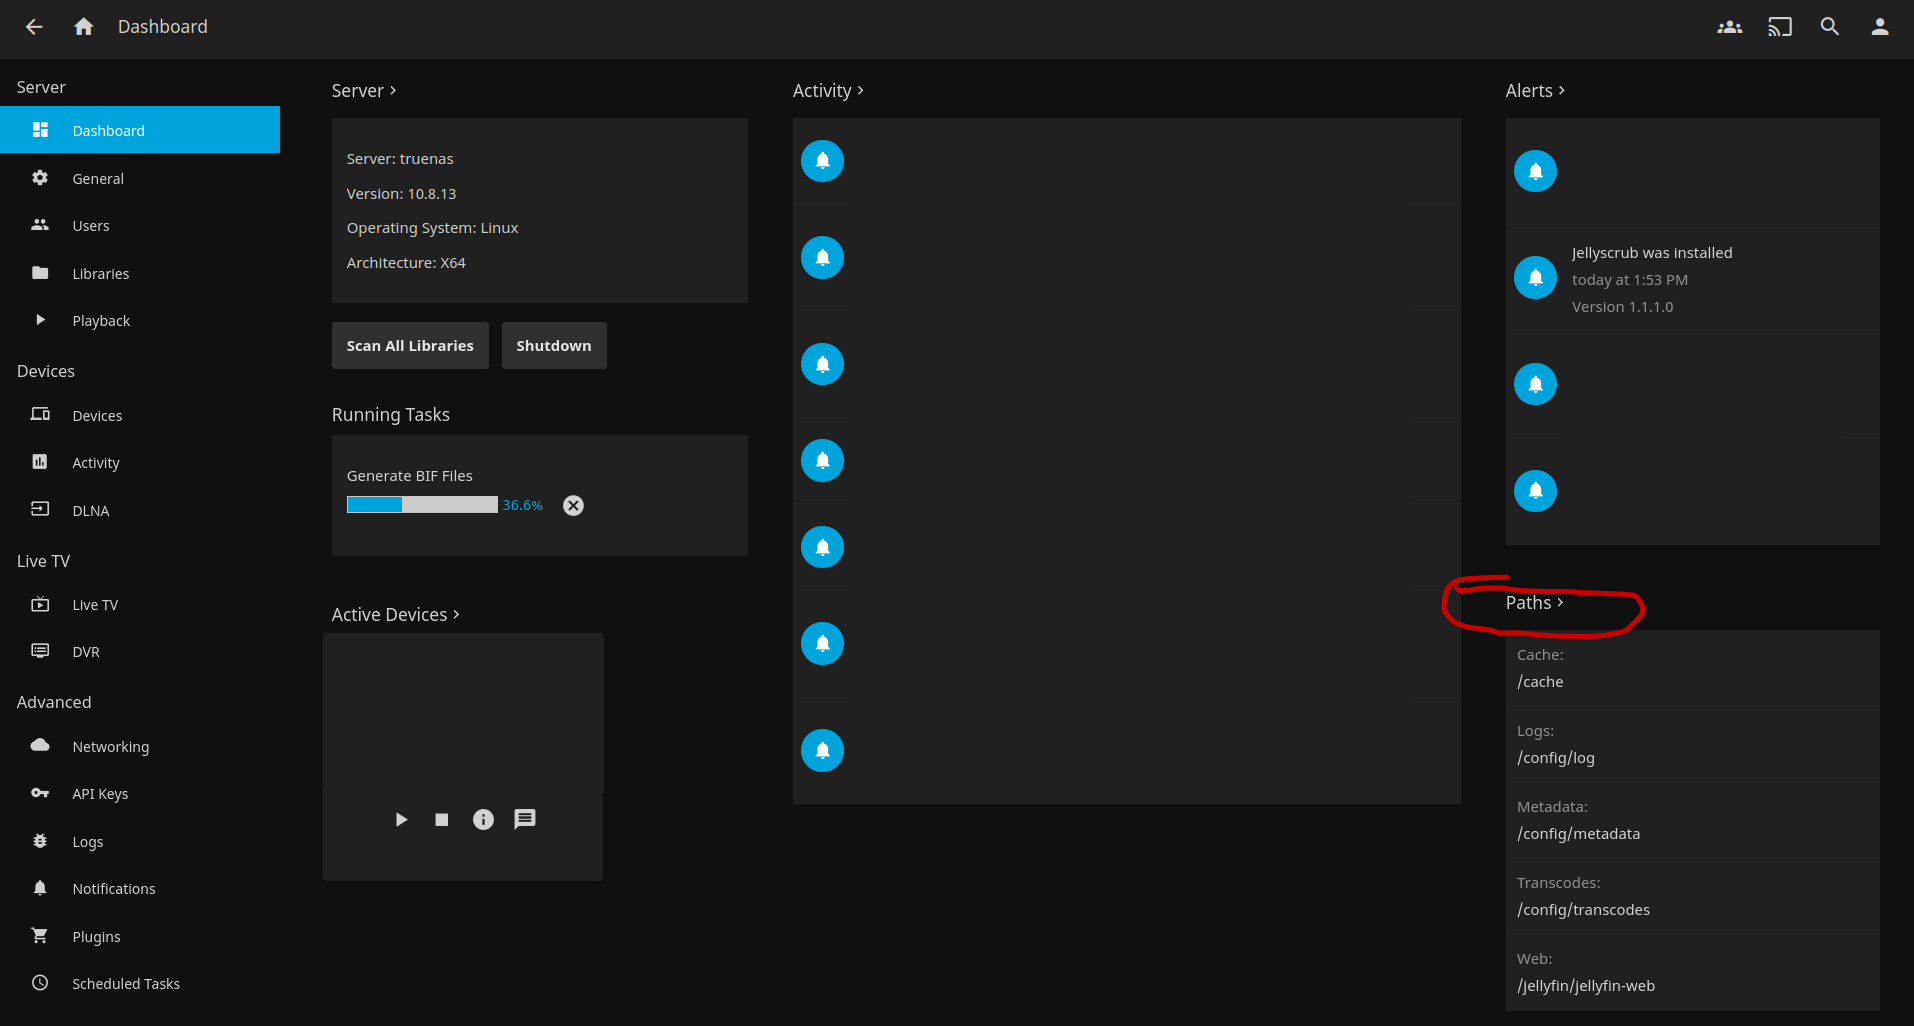
Task: Click the info icon on the active device
Action: [483, 820]
